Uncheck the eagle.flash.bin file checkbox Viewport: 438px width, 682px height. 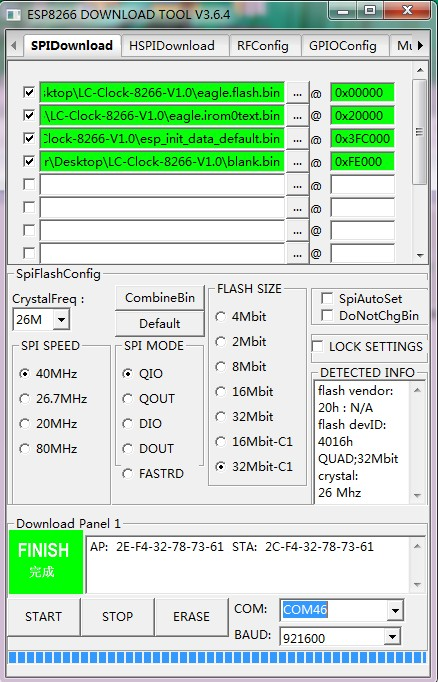tap(29, 92)
